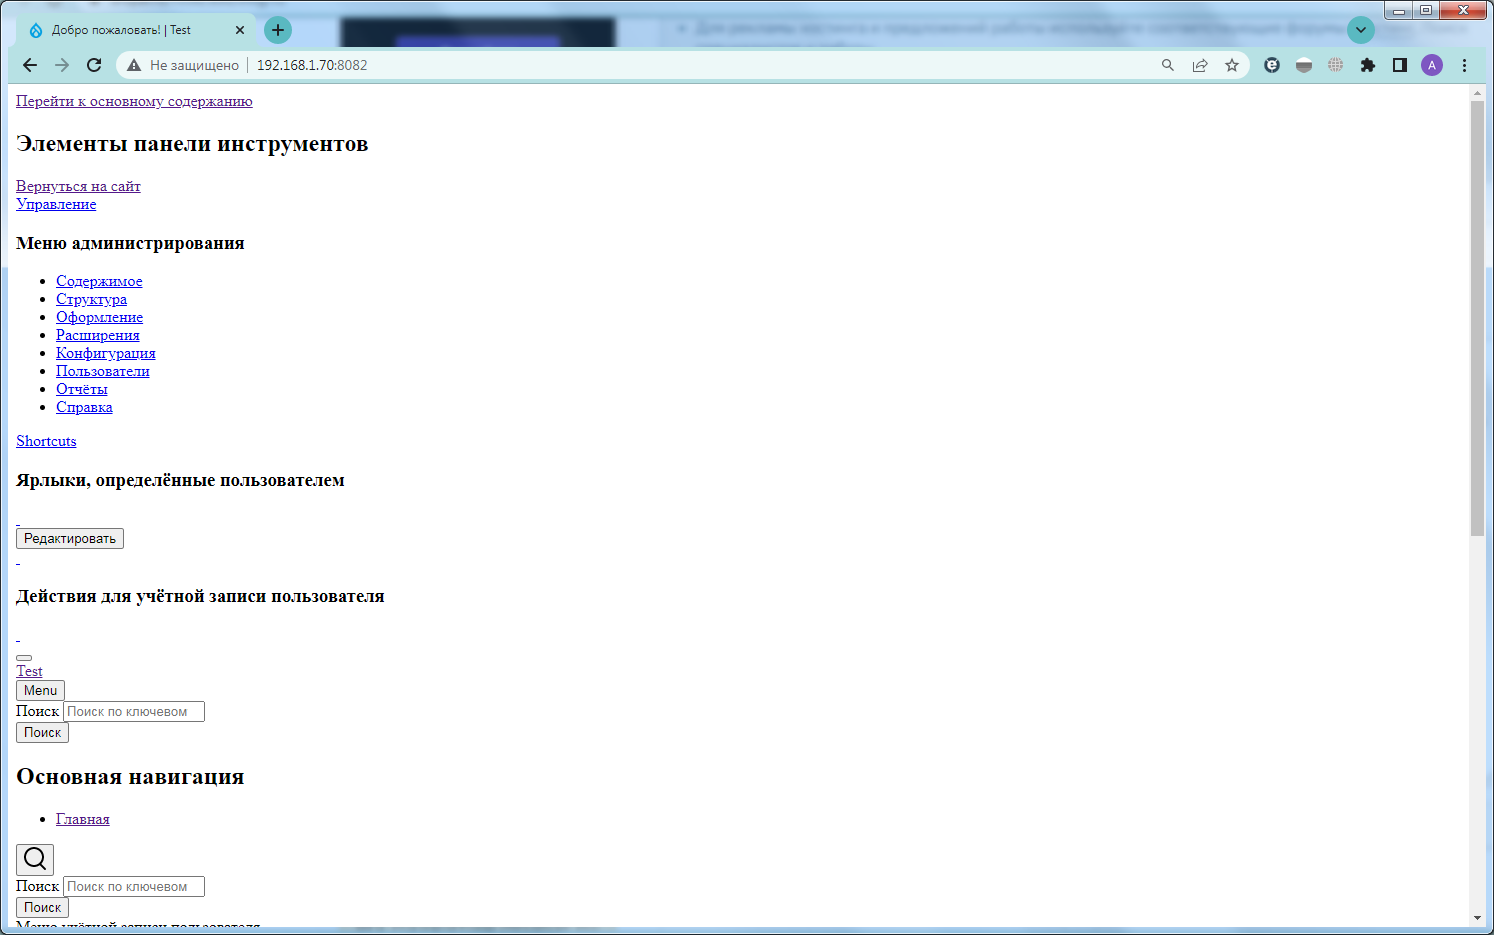Click the browser back arrow icon

coord(30,65)
